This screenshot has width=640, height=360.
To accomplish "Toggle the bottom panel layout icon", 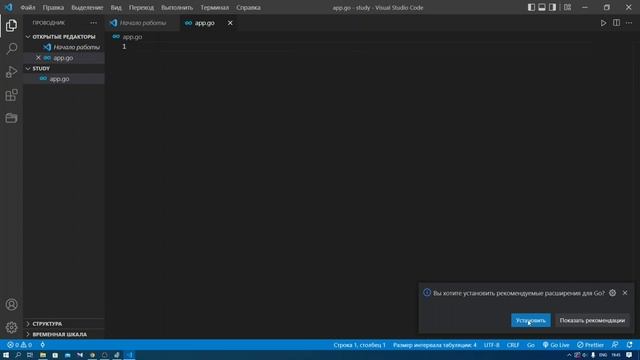I will coord(542,7).
